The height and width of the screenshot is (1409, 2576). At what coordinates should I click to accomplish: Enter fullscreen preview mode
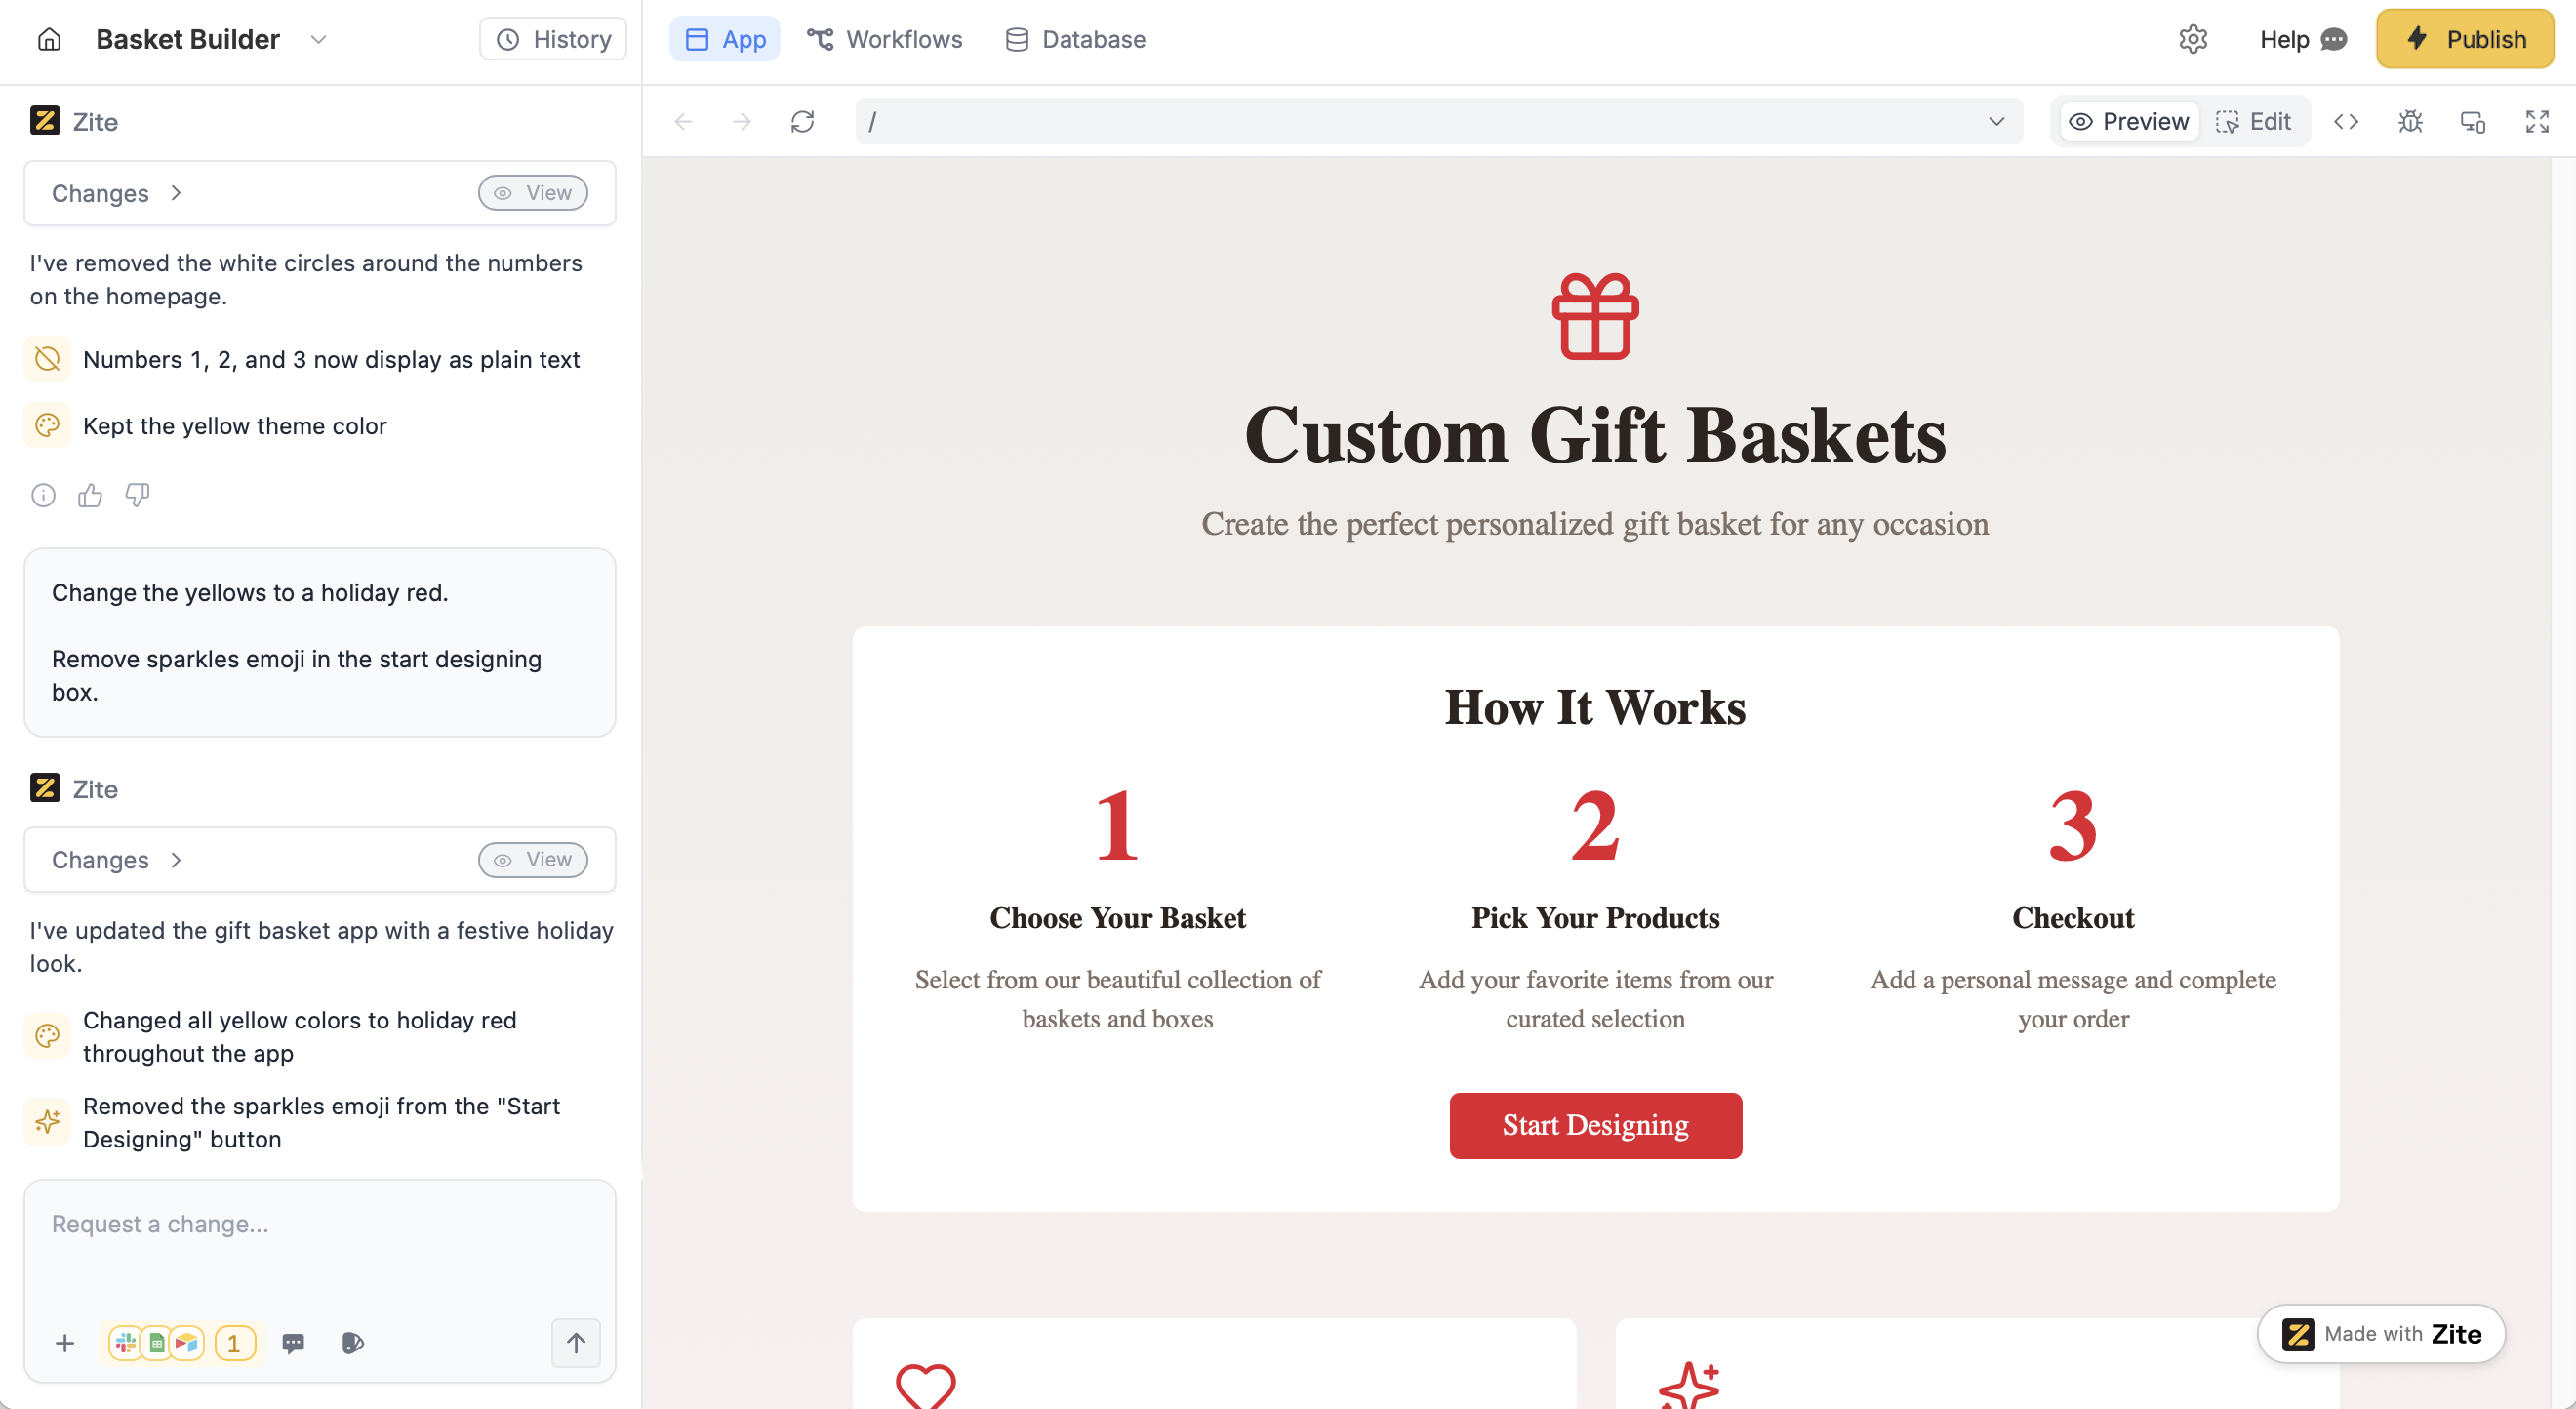pos(2537,121)
